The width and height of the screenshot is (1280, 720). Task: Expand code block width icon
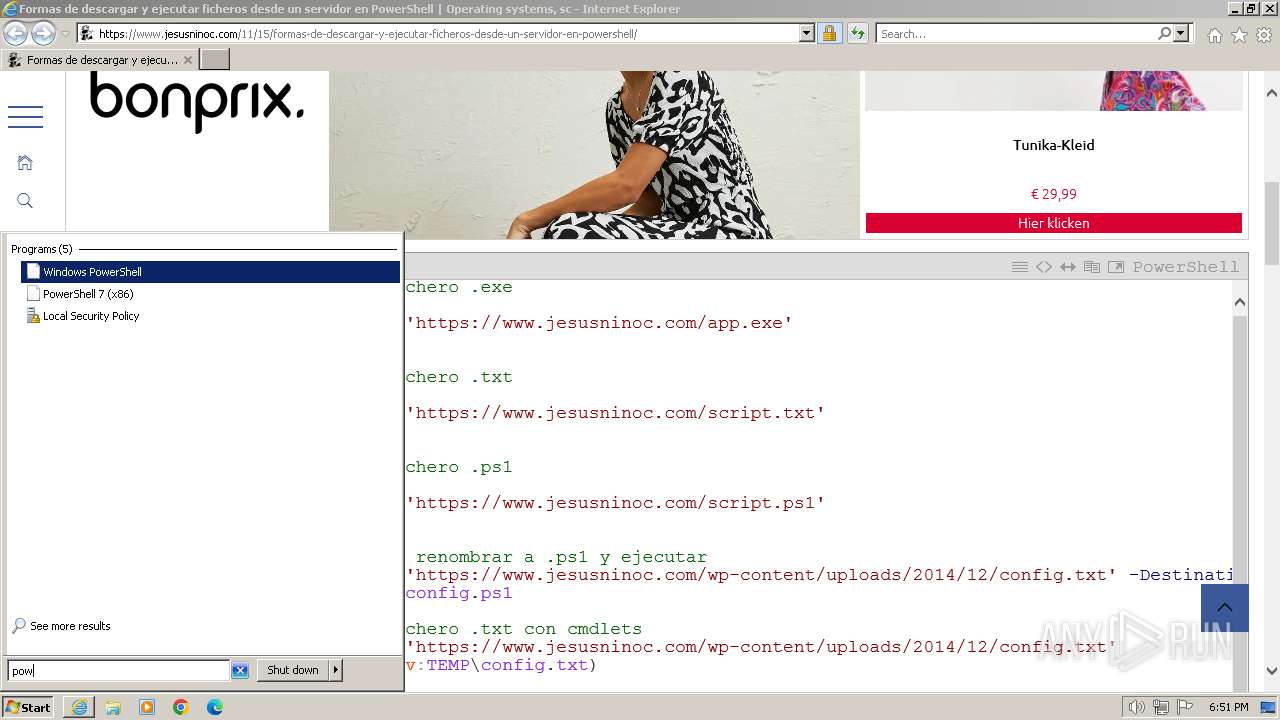tap(1068, 267)
